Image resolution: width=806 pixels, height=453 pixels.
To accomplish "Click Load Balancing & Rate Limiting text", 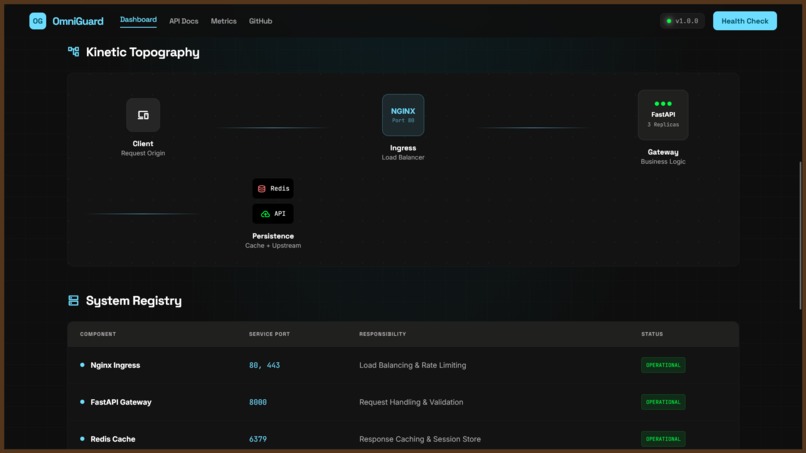I will [413, 365].
